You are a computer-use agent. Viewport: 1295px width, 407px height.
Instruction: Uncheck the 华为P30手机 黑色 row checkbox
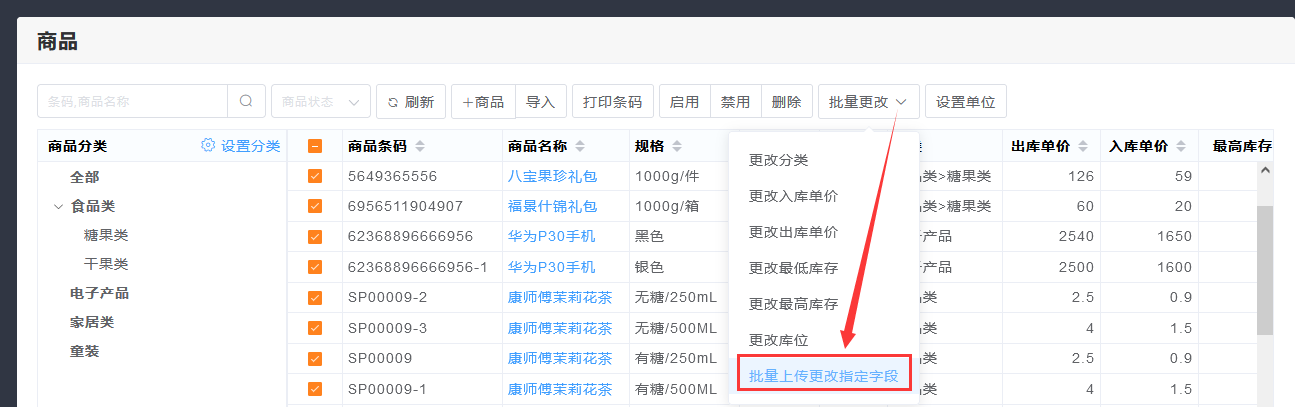click(x=314, y=237)
